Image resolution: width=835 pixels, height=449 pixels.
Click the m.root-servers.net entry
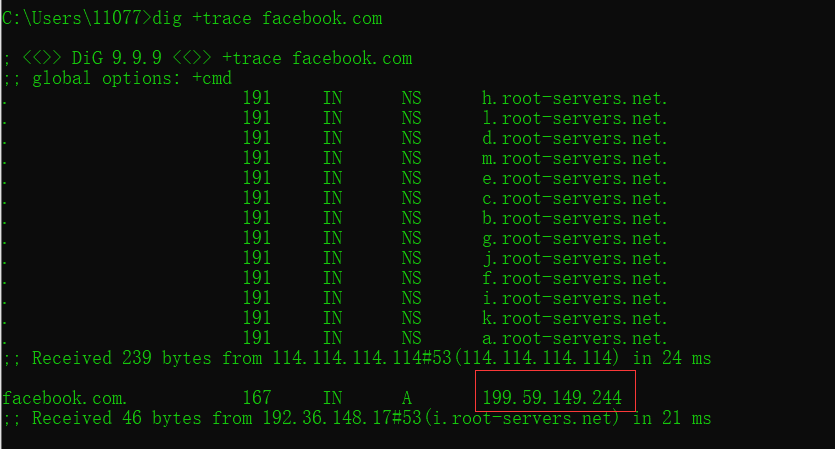(x=574, y=158)
